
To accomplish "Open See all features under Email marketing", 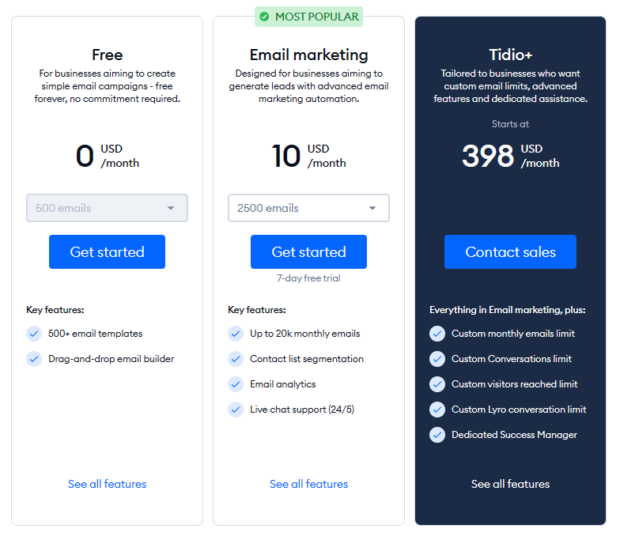I will click(x=309, y=484).
